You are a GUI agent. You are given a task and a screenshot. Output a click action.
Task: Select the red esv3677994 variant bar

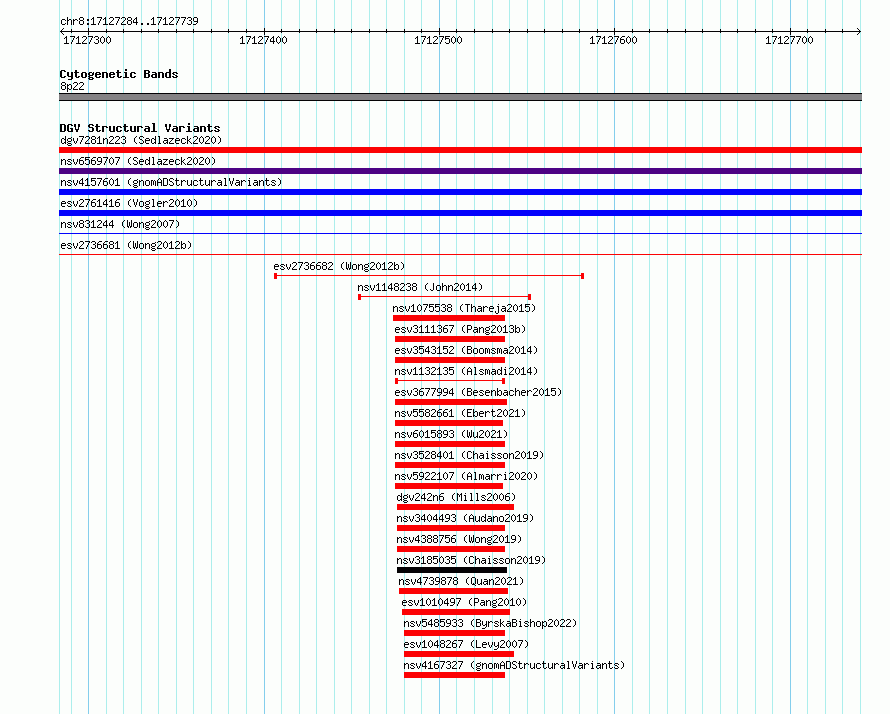(451, 402)
